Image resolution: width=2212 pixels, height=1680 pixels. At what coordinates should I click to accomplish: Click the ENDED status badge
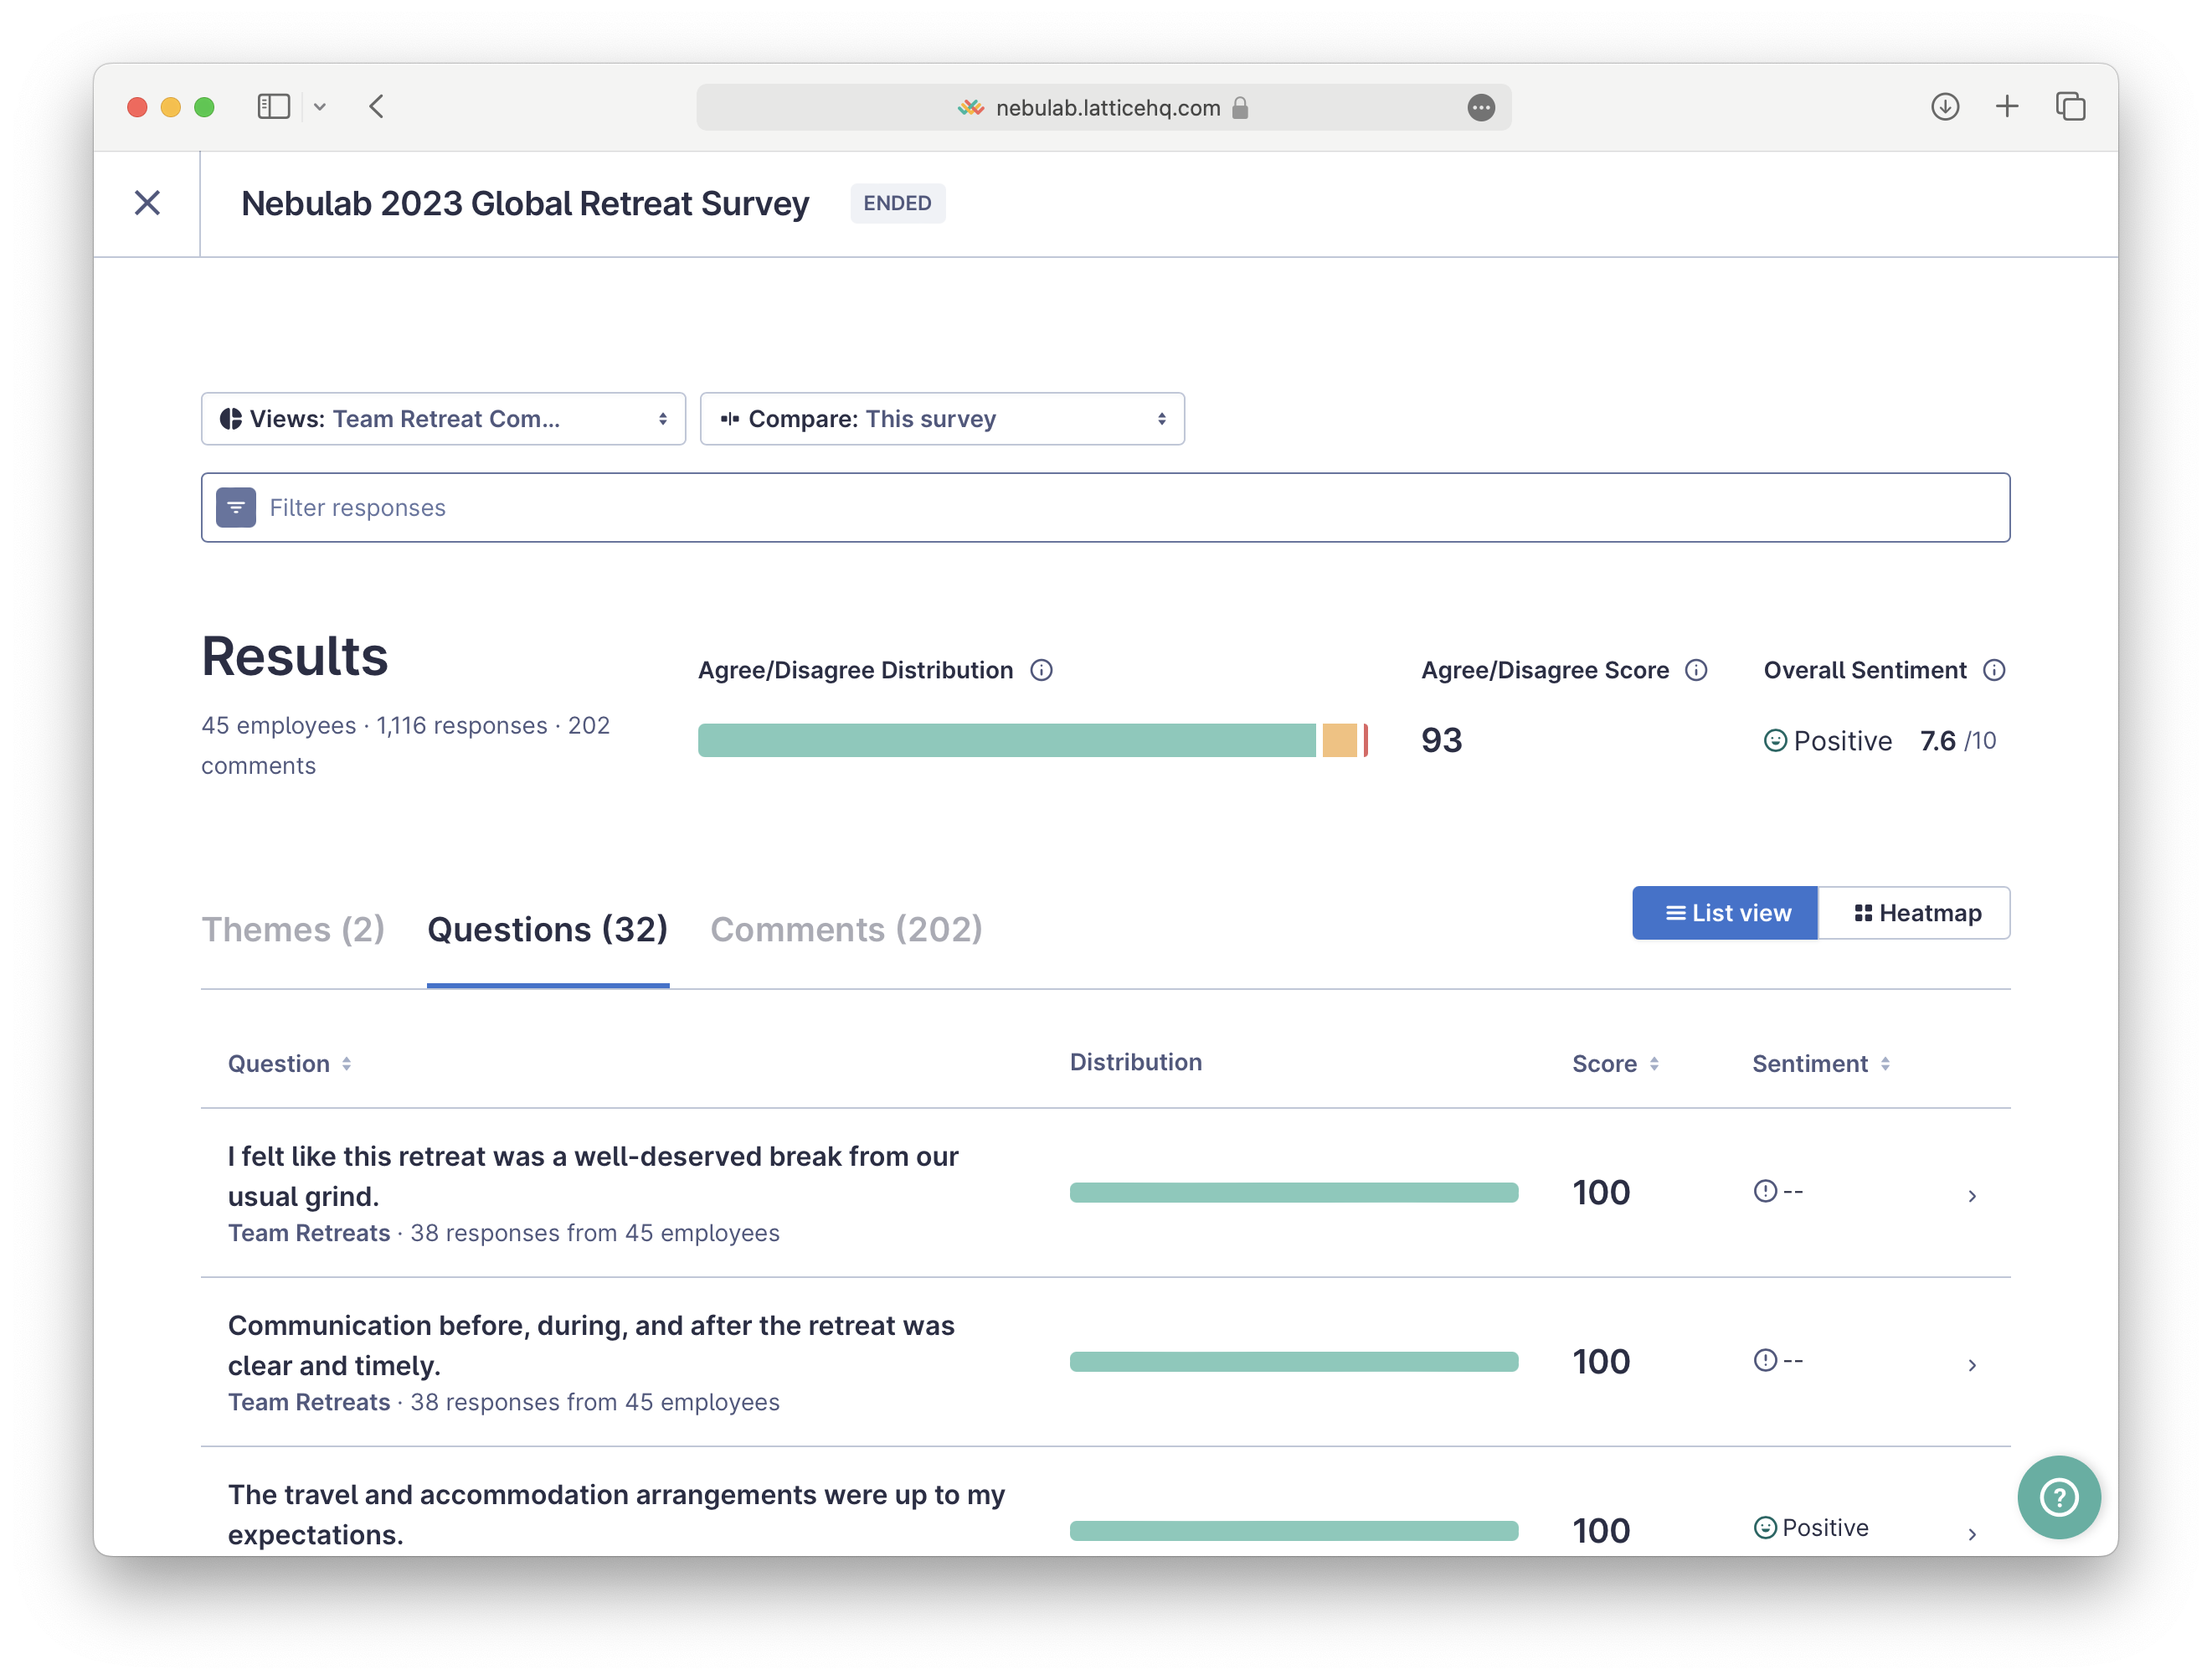[x=897, y=203]
